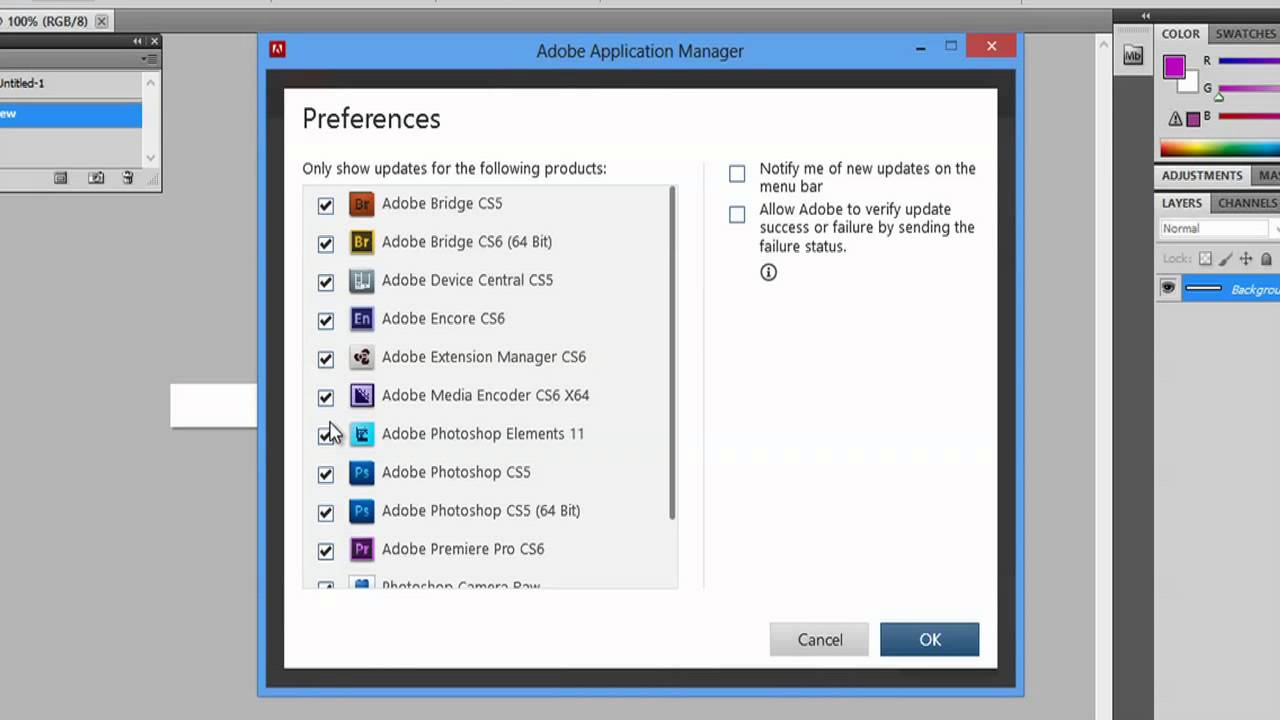Click the Adobe Device Central CS5 icon
Image resolution: width=1280 pixels, height=720 pixels.
[361, 281]
